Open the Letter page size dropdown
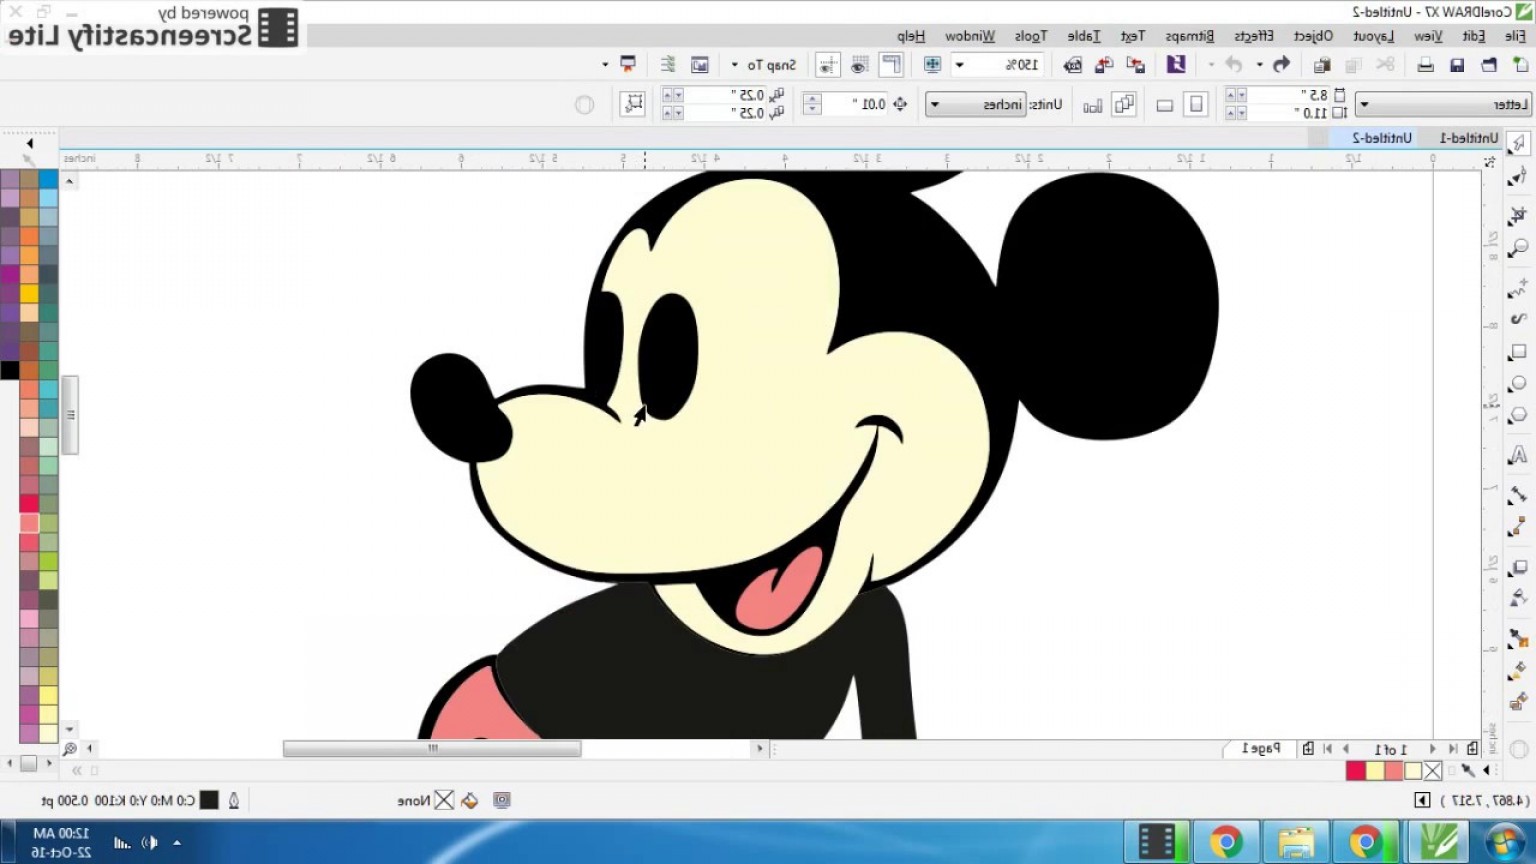The image size is (1536, 864). tap(1363, 104)
